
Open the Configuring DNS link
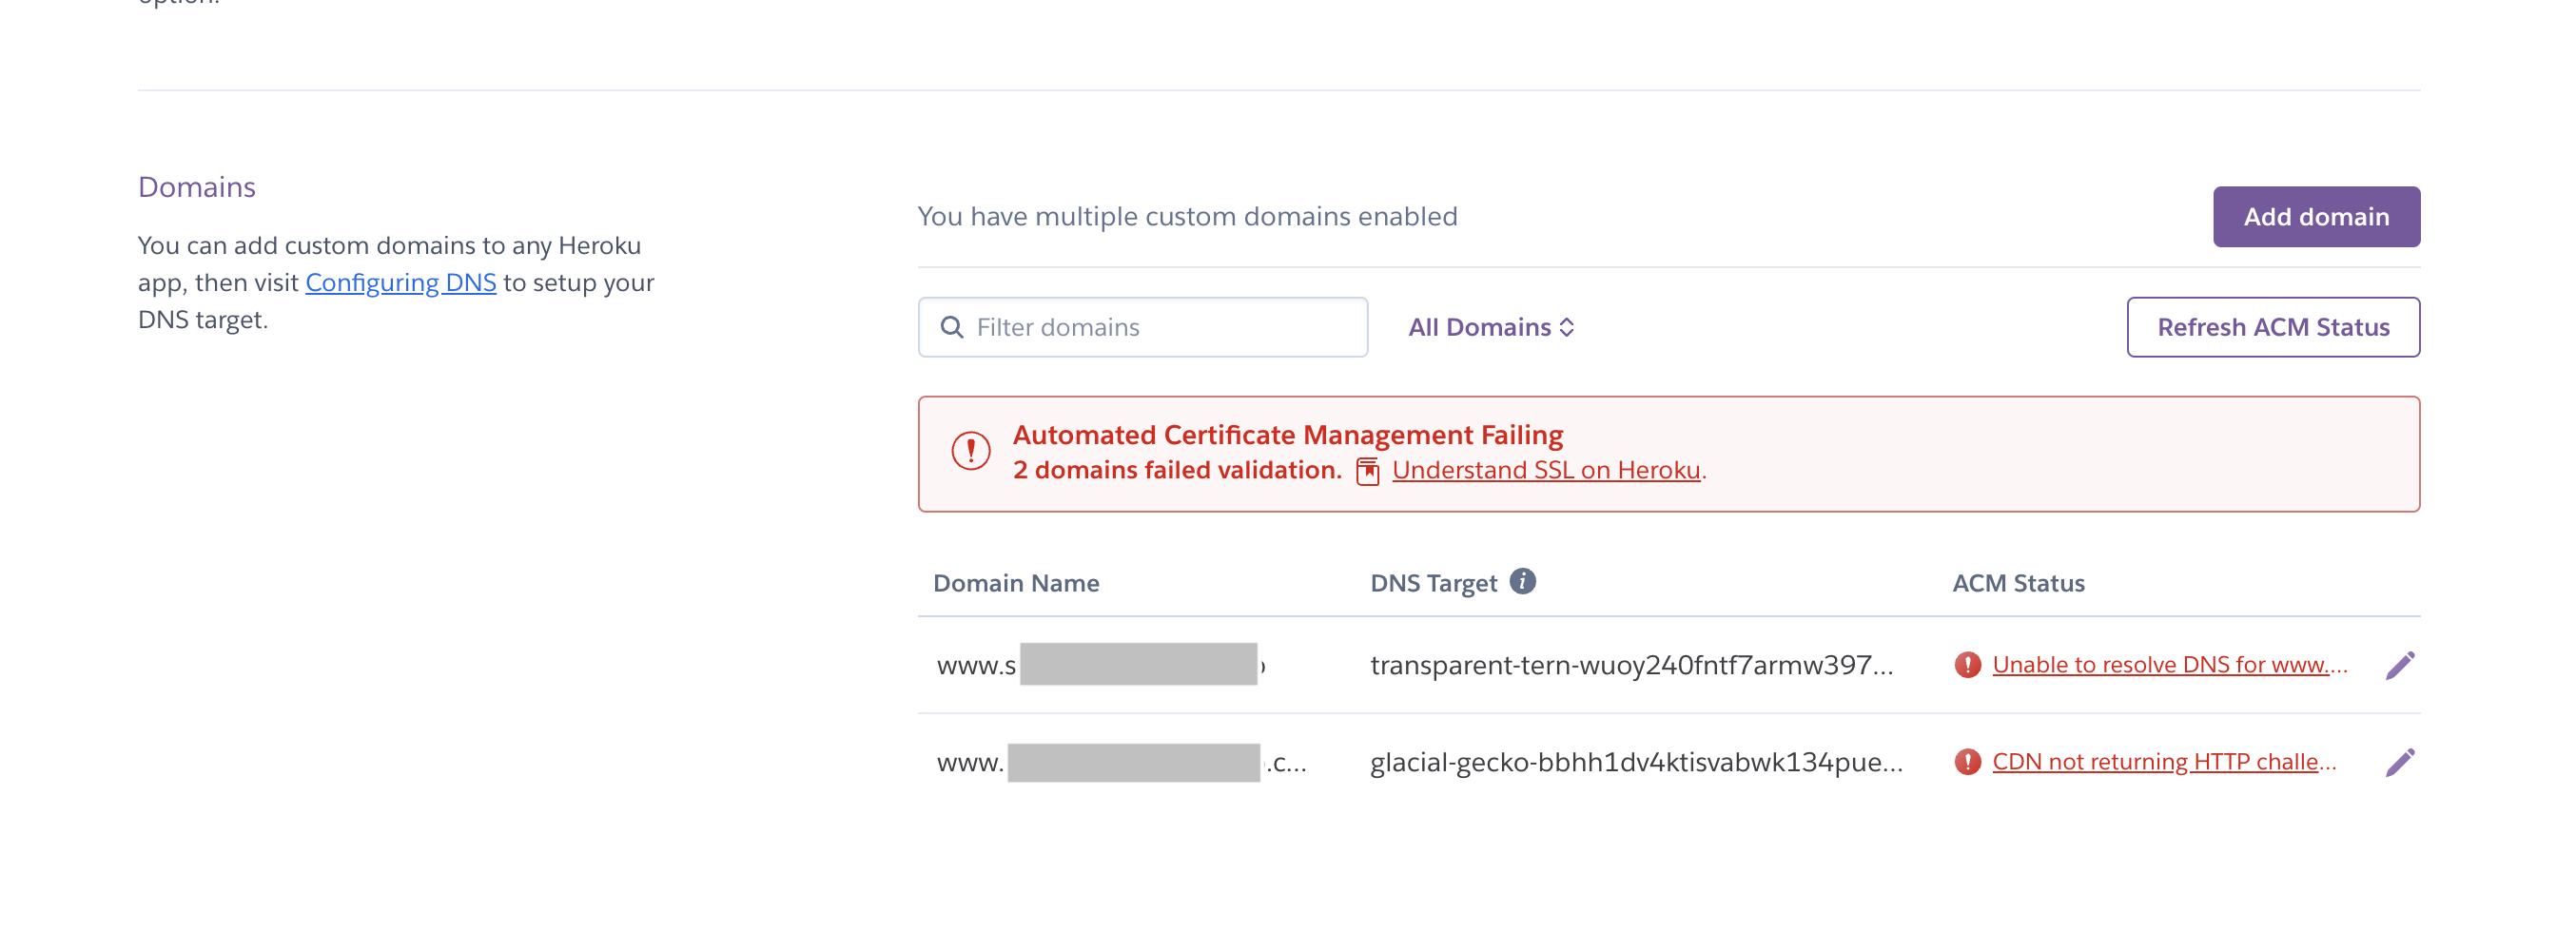[400, 283]
